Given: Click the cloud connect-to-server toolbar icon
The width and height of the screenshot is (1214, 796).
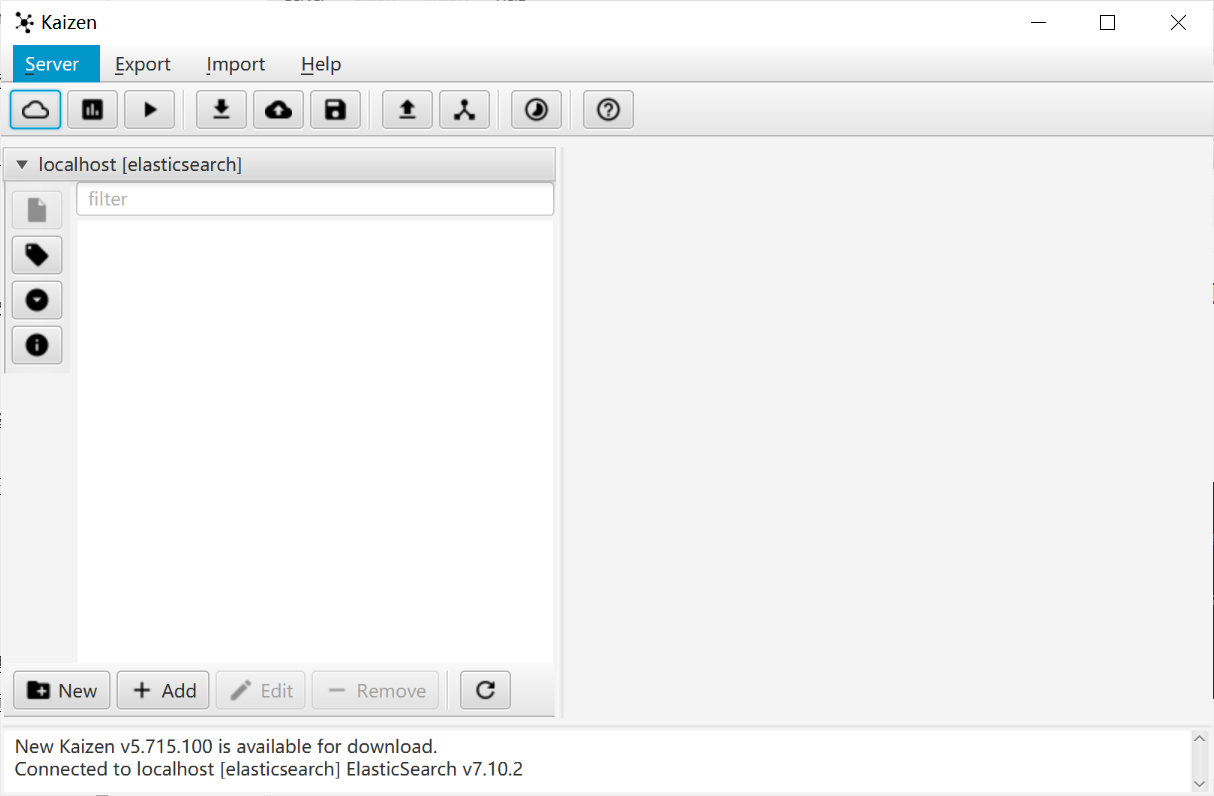Looking at the screenshot, I should (x=36, y=110).
